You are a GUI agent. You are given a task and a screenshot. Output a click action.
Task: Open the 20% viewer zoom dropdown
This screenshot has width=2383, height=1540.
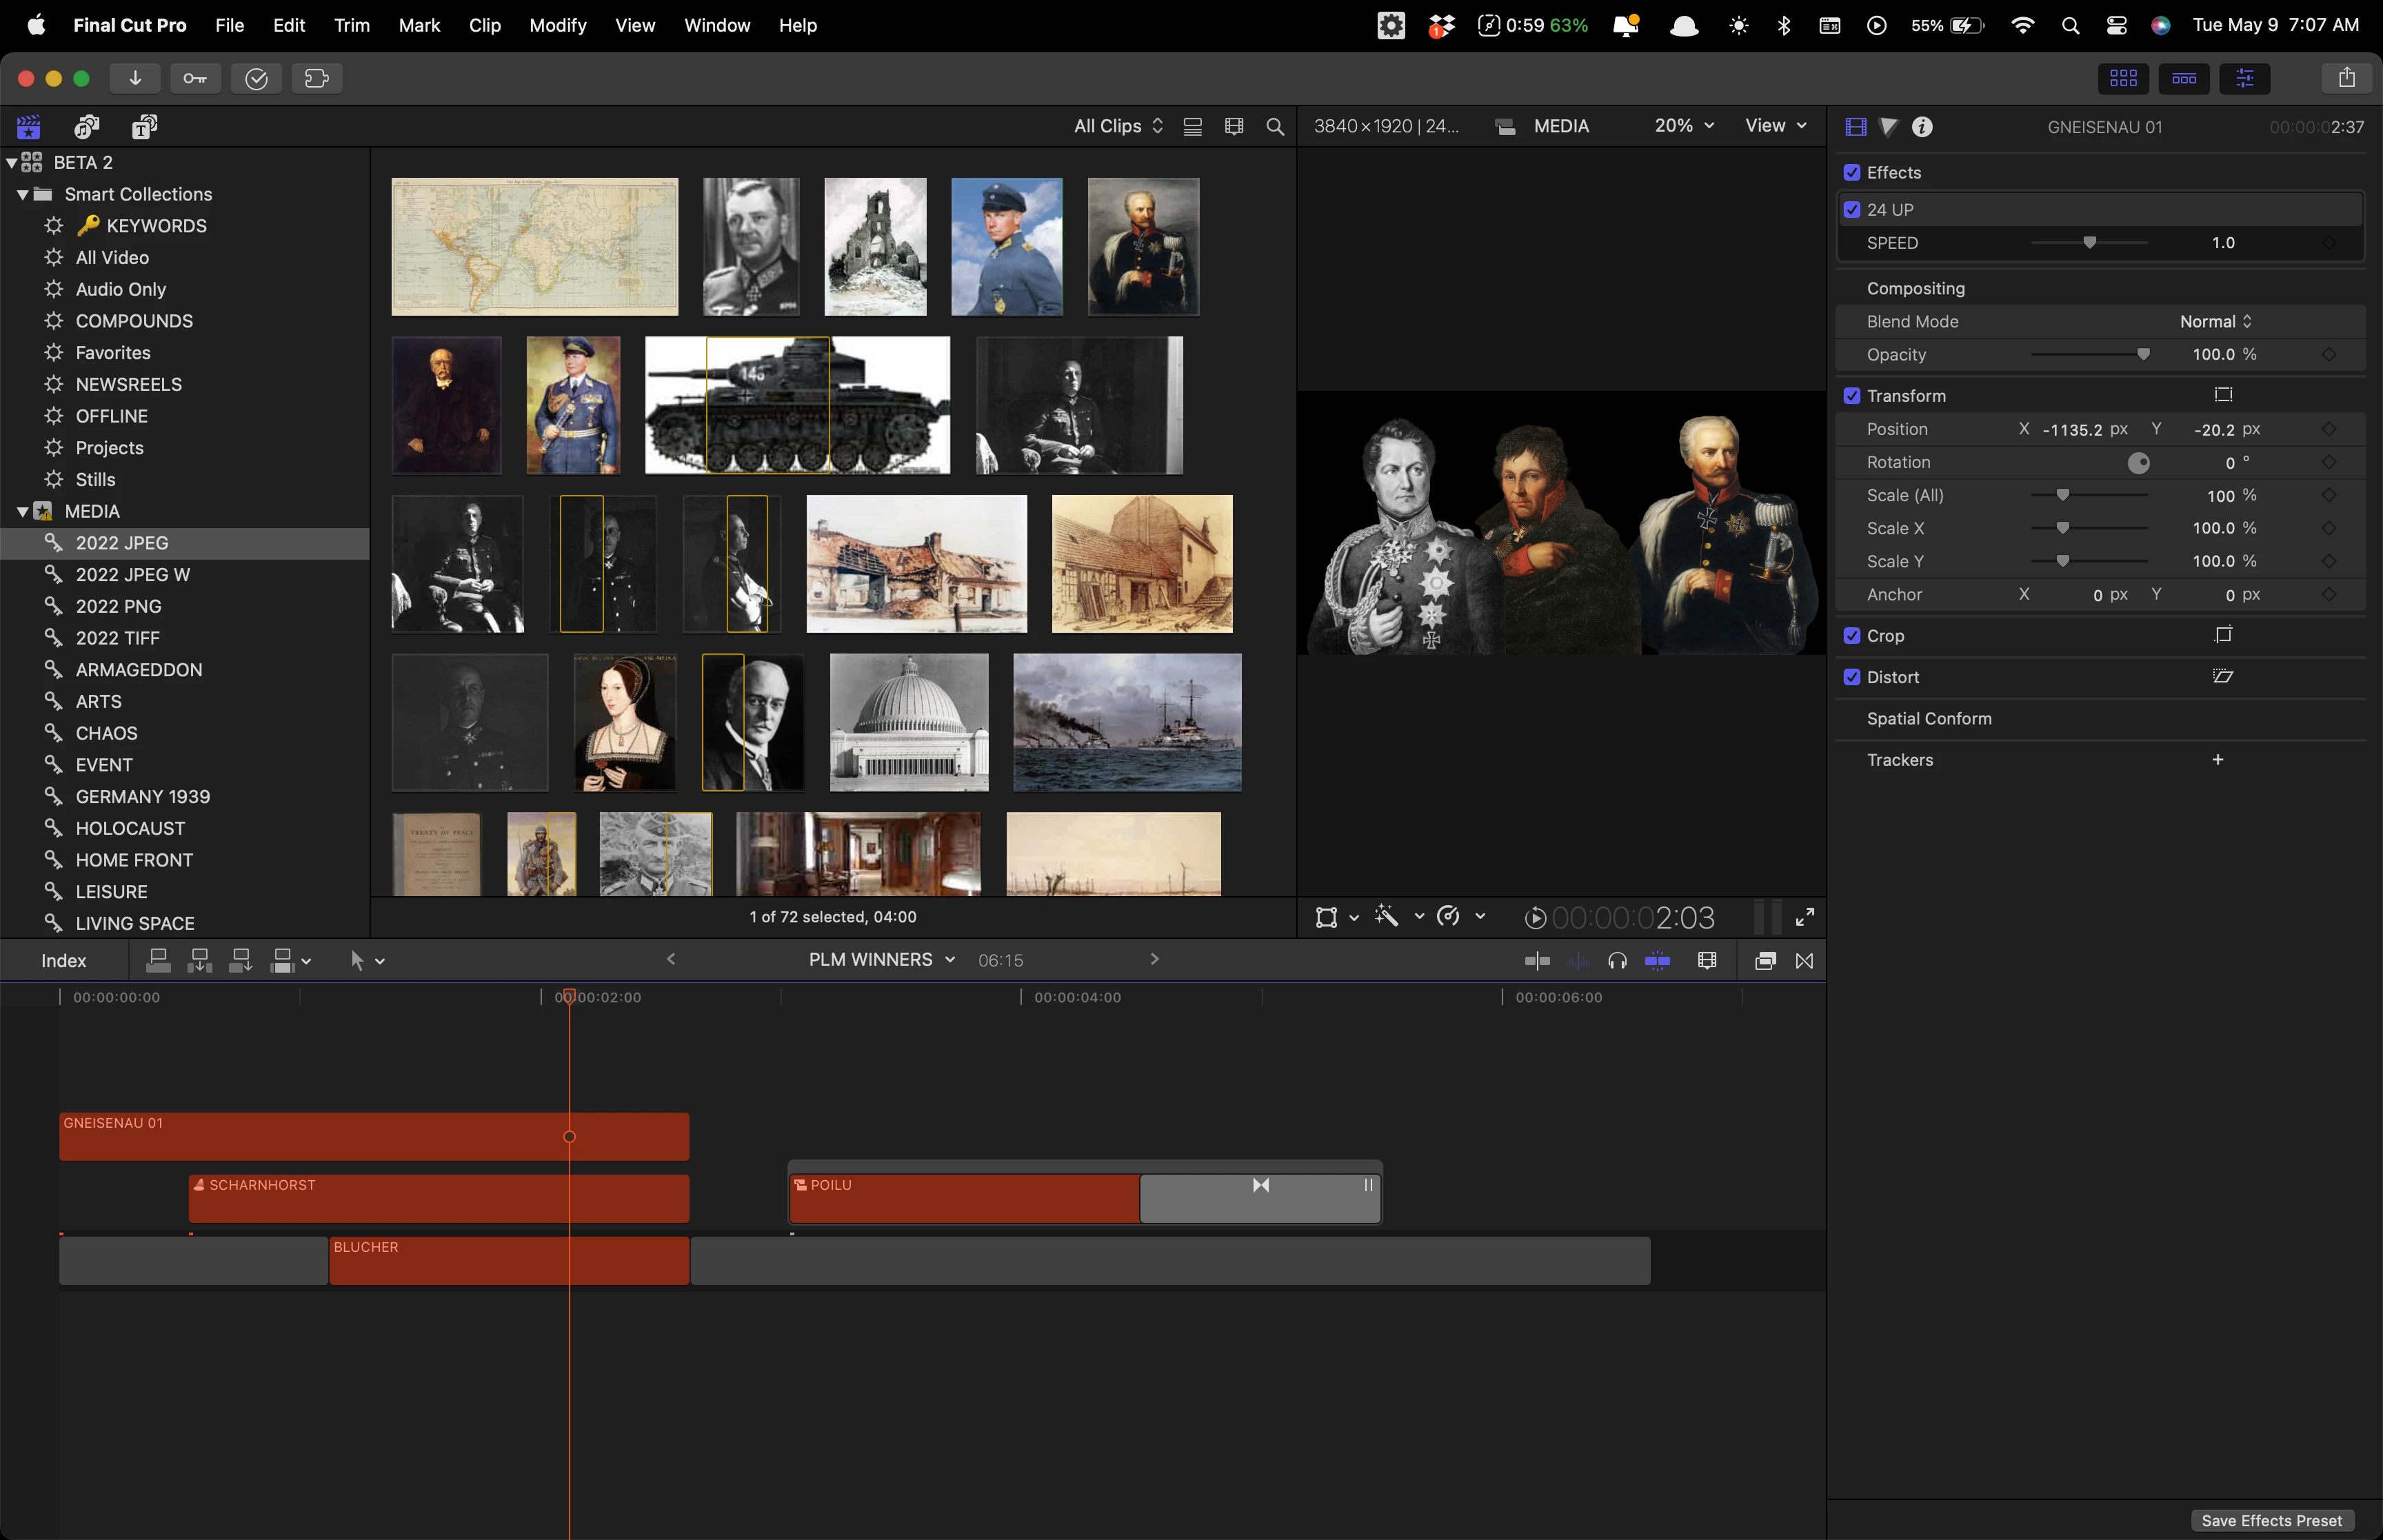pos(1684,126)
